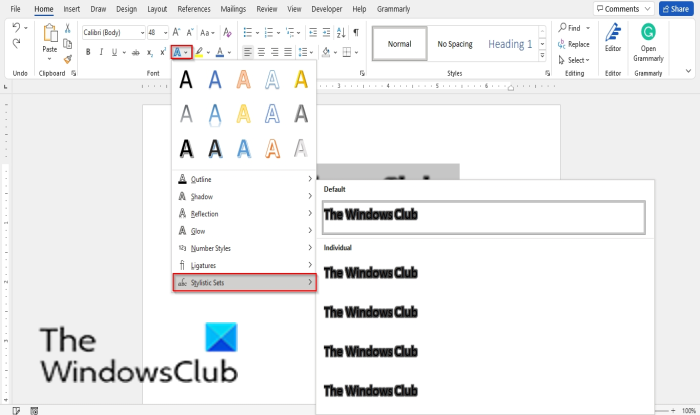Toggle Underline formatting
The image size is (700, 415).
(x=114, y=52)
